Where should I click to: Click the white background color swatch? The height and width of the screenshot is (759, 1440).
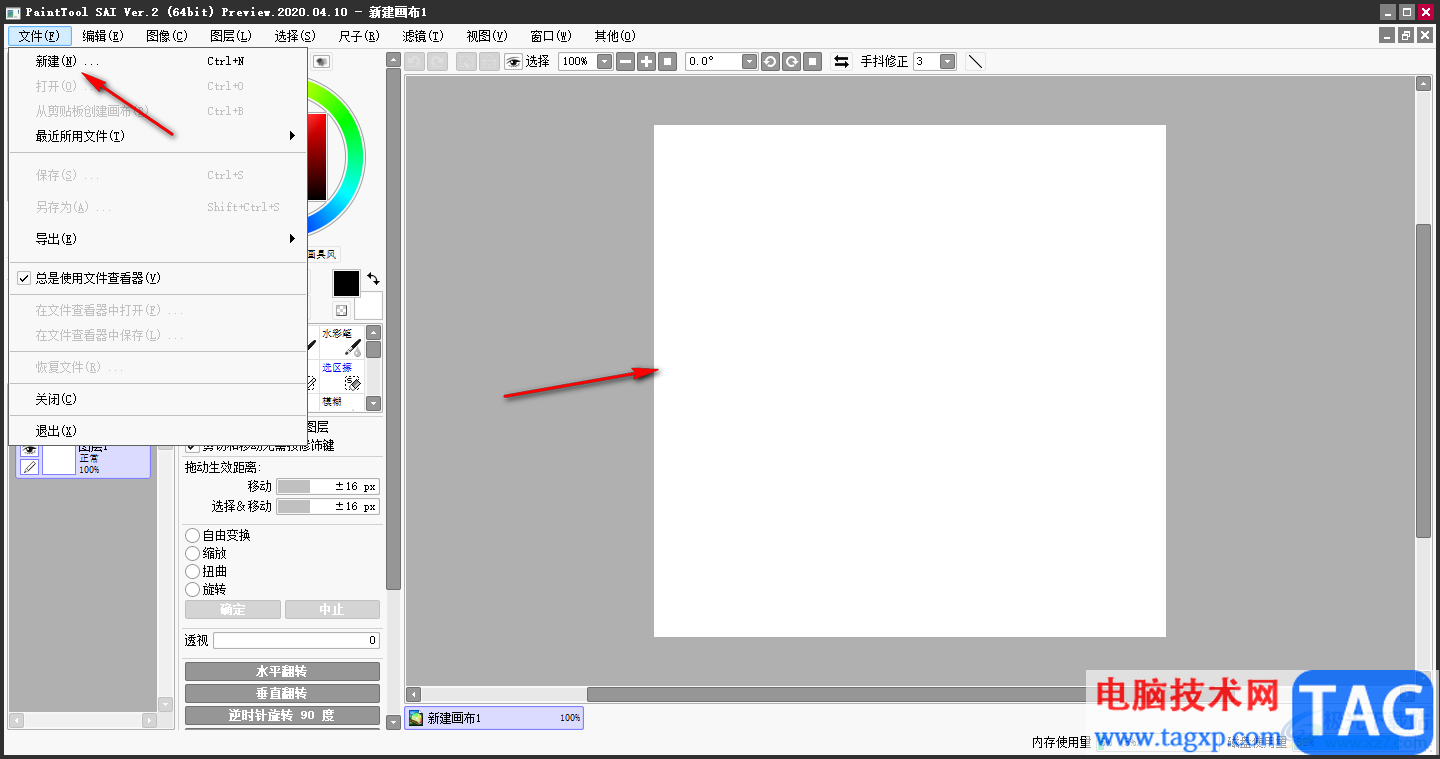point(371,306)
